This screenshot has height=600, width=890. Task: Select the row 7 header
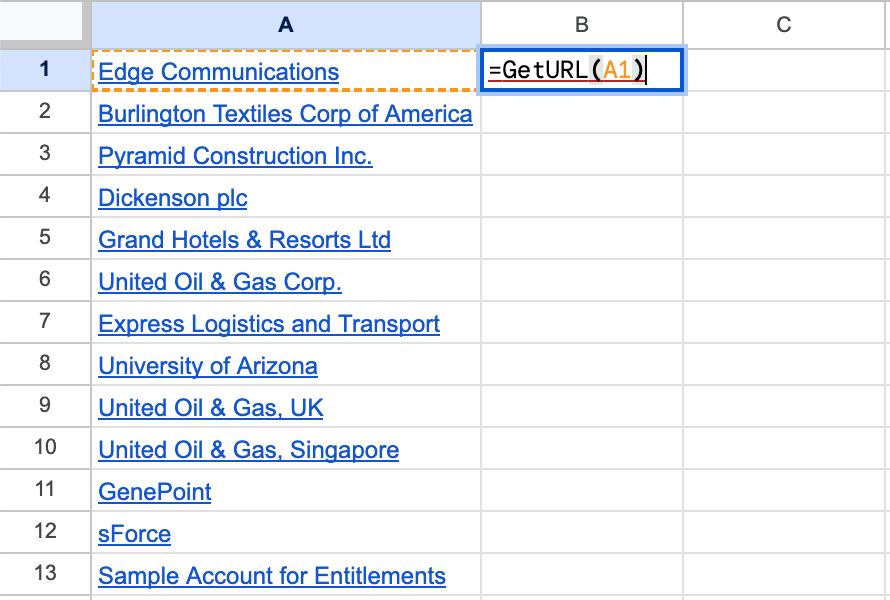(x=45, y=321)
